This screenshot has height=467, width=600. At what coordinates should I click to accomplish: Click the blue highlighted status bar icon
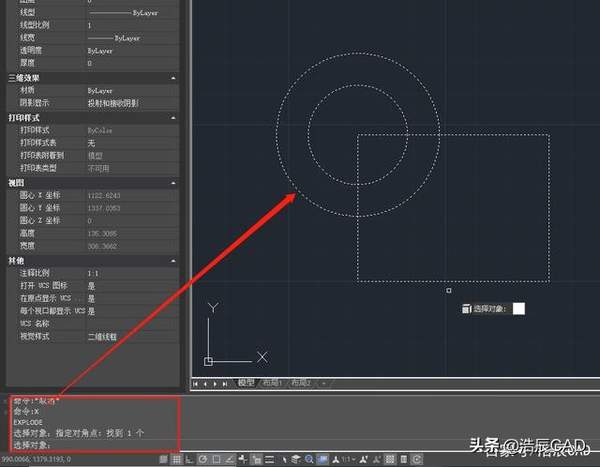coord(323,459)
